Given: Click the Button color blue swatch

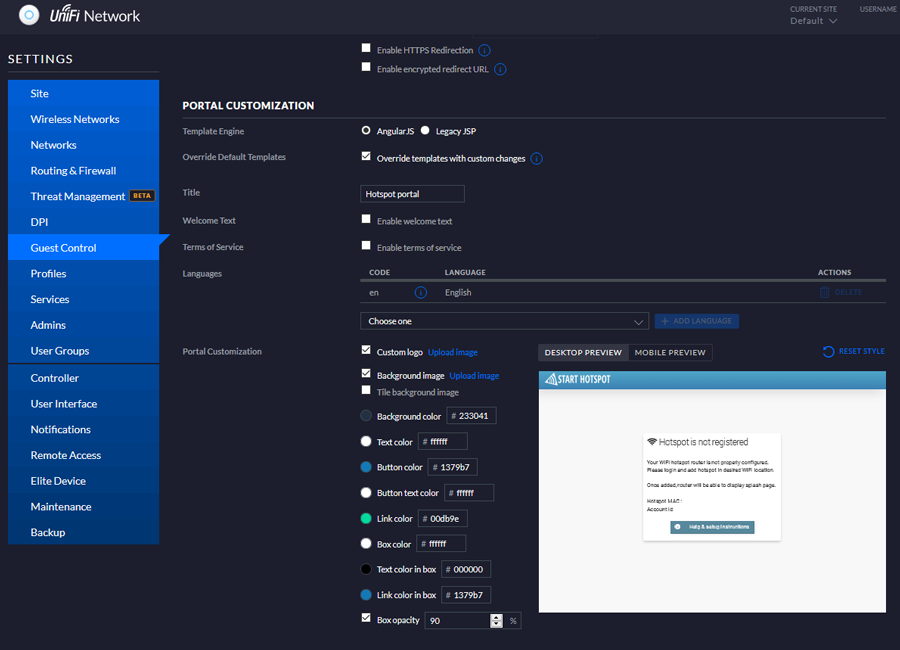Looking at the screenshot, I should pyautogui.click(x=366, y=467).
